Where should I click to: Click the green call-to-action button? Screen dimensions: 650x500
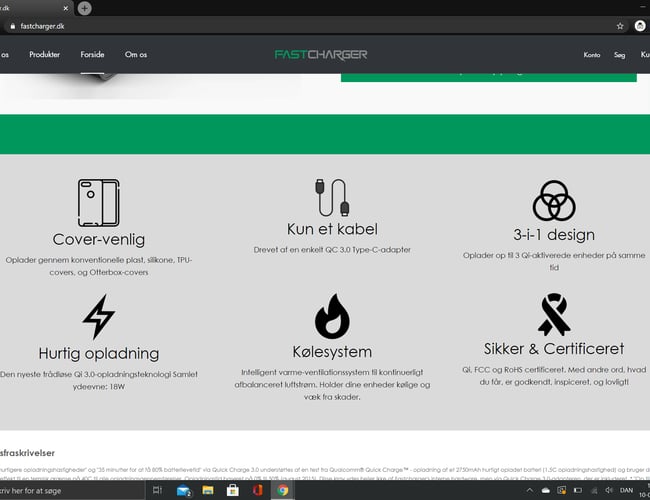[x=489, y=77]
